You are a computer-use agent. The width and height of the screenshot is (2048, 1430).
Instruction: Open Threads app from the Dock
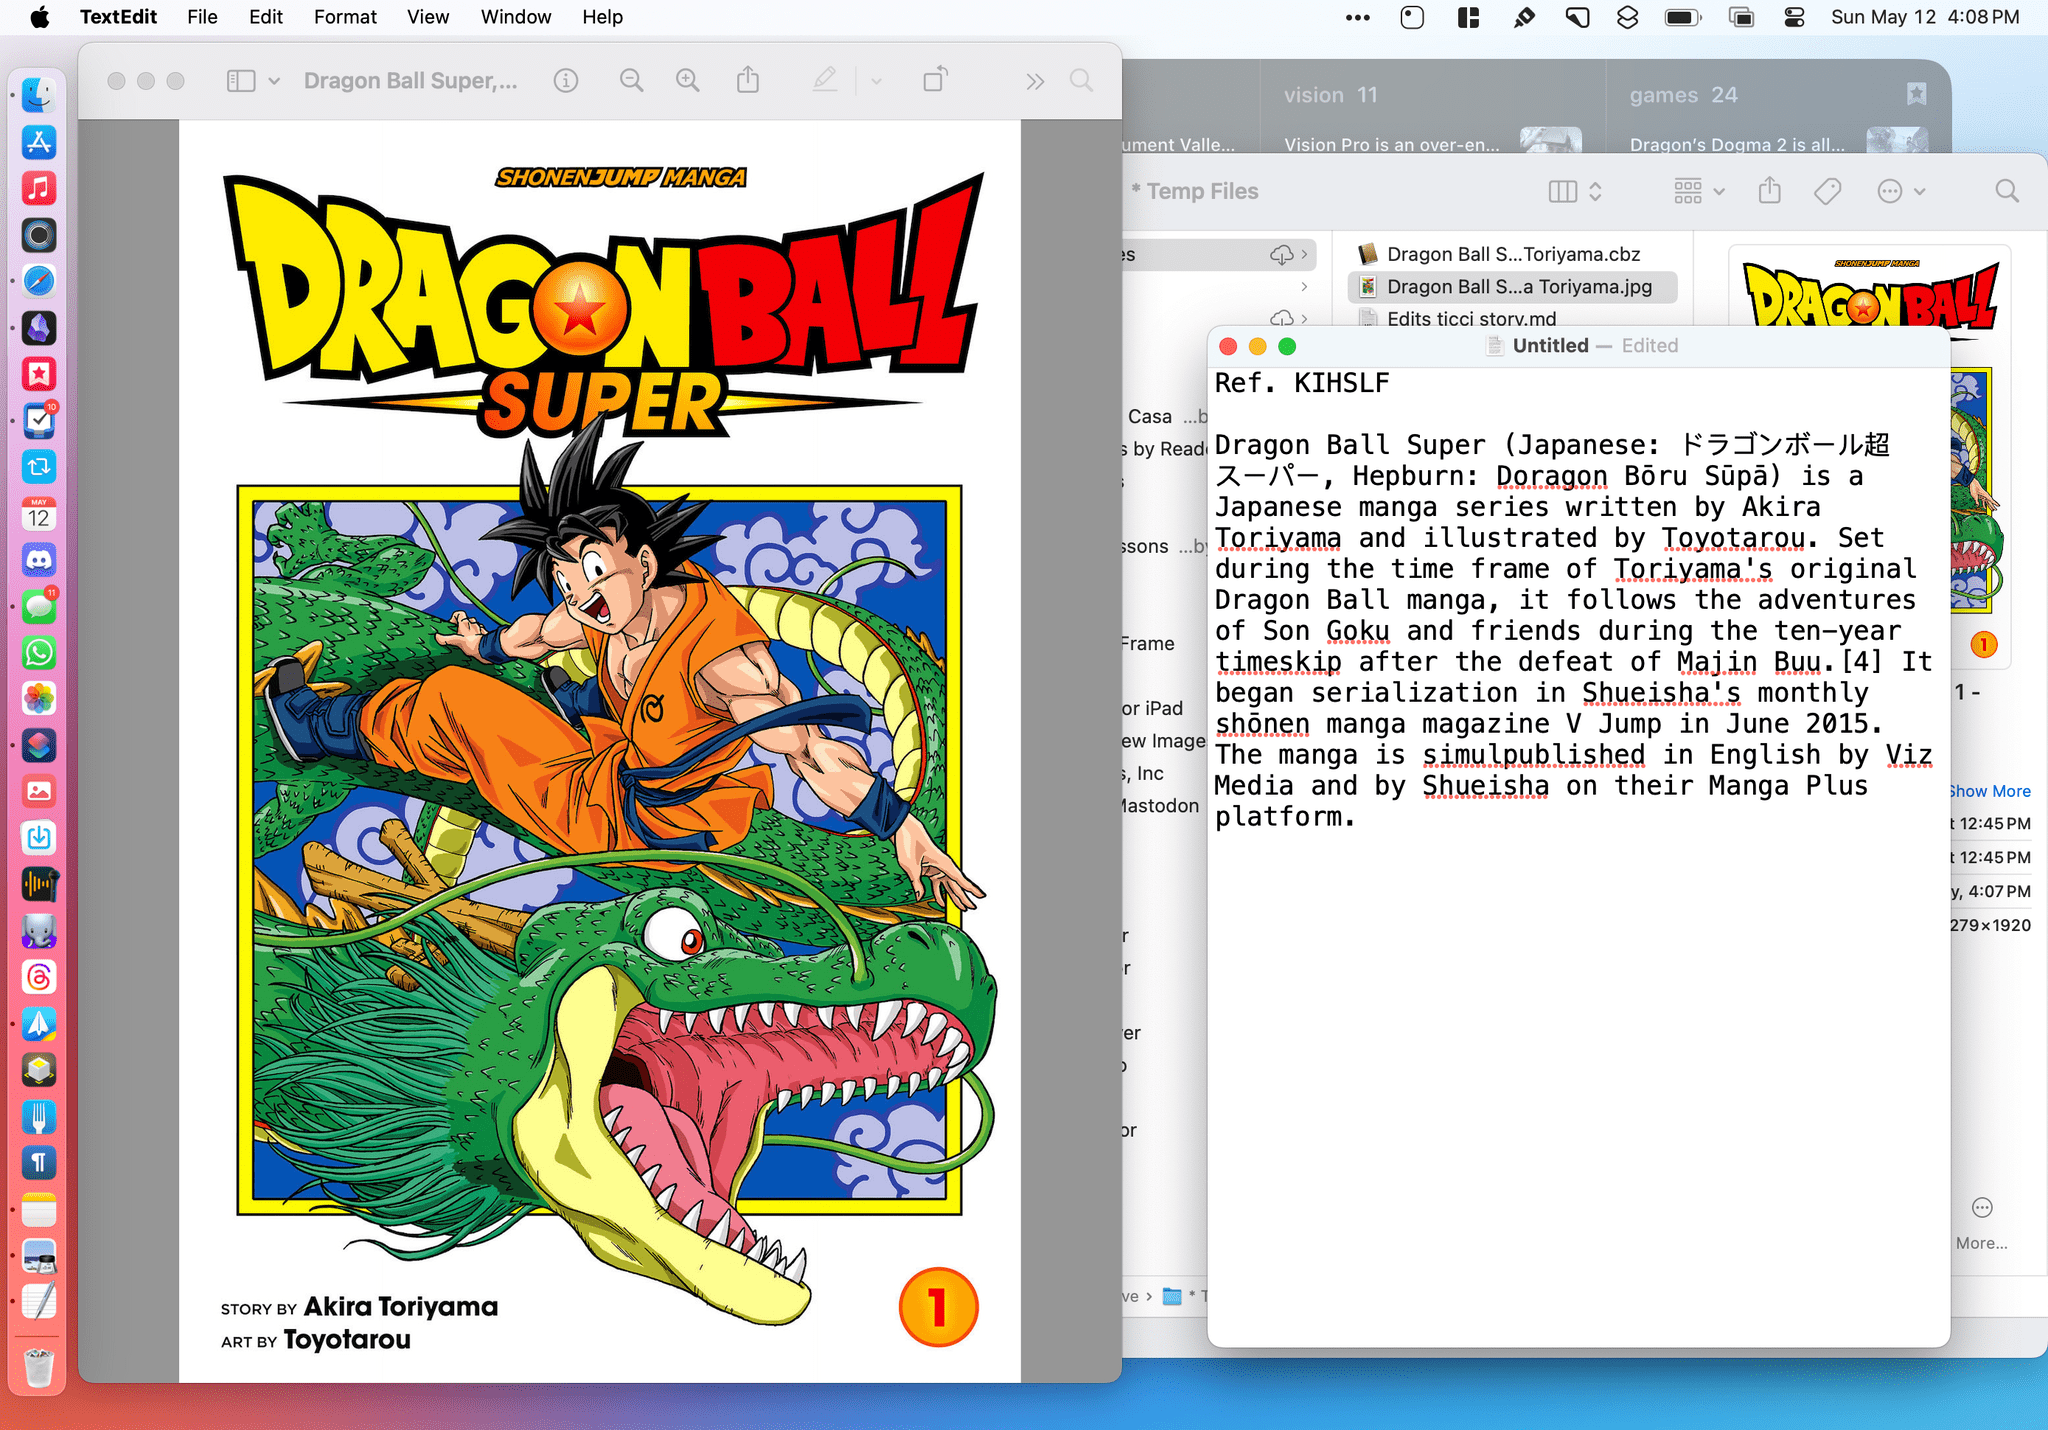39,977
